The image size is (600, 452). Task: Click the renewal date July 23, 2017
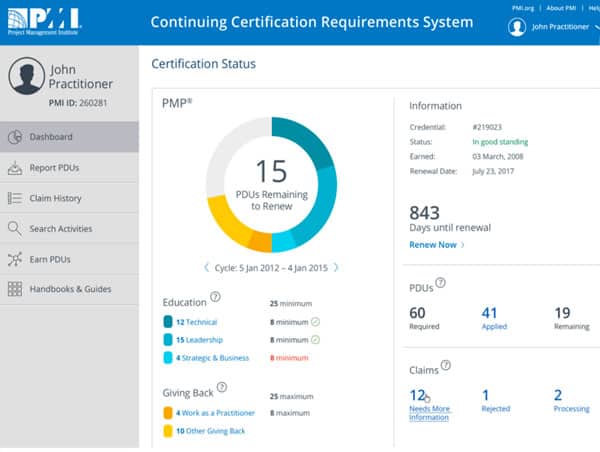coord(493,171)
